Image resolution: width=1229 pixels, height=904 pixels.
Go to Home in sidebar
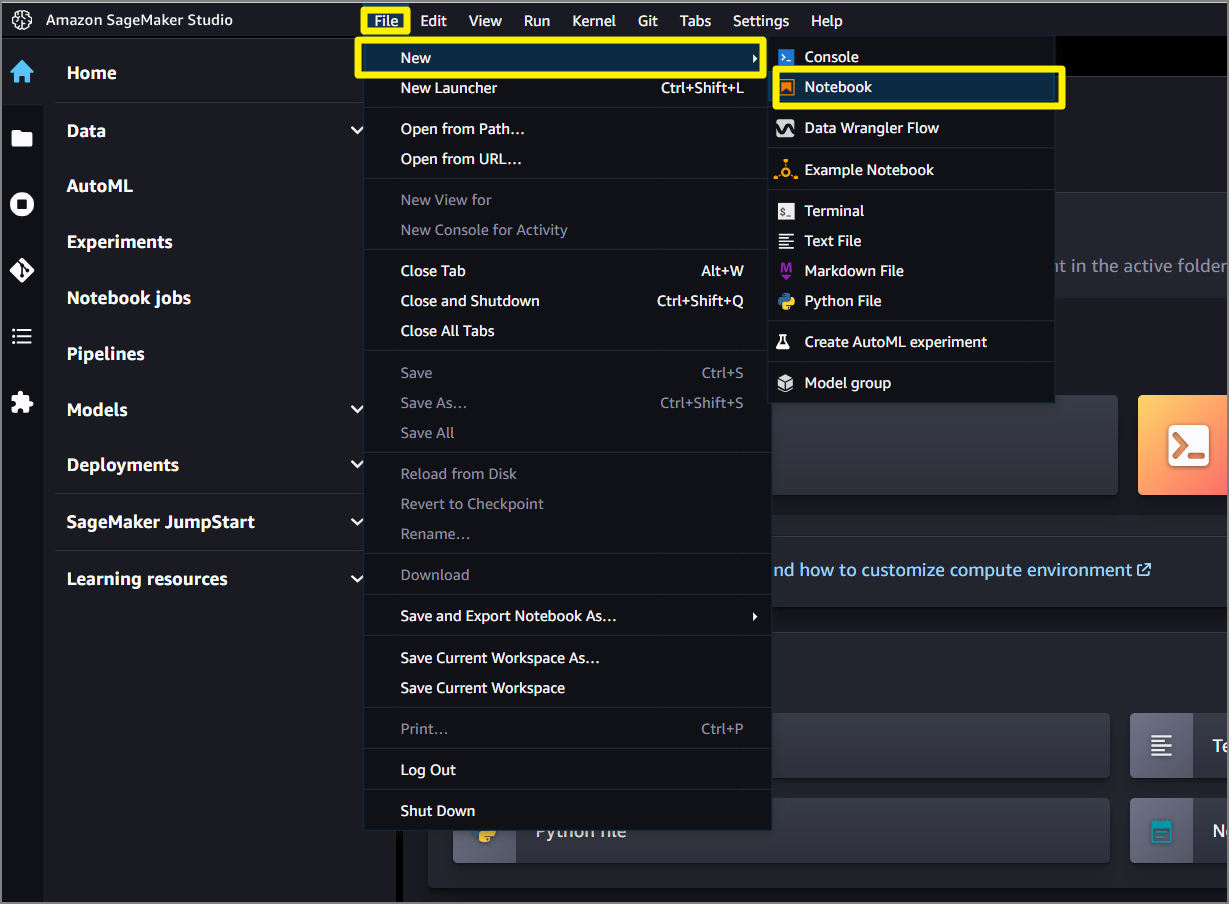[x=91, y=73]
